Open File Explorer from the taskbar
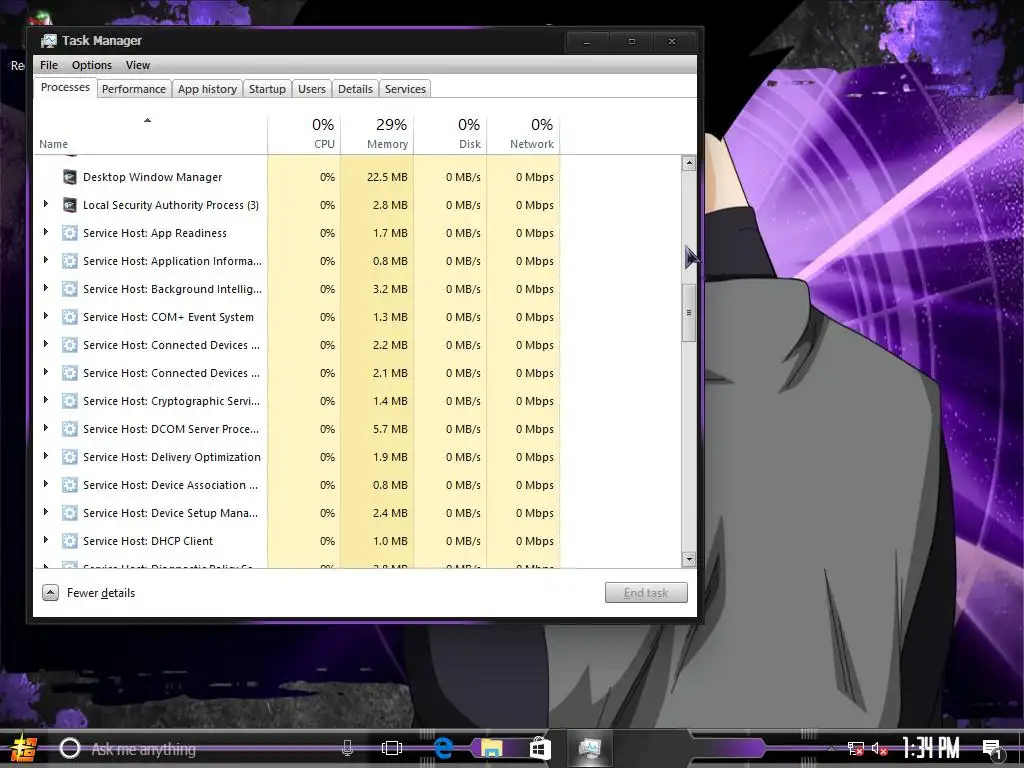This screenshot has width=1024, height=768. [491, 748]
